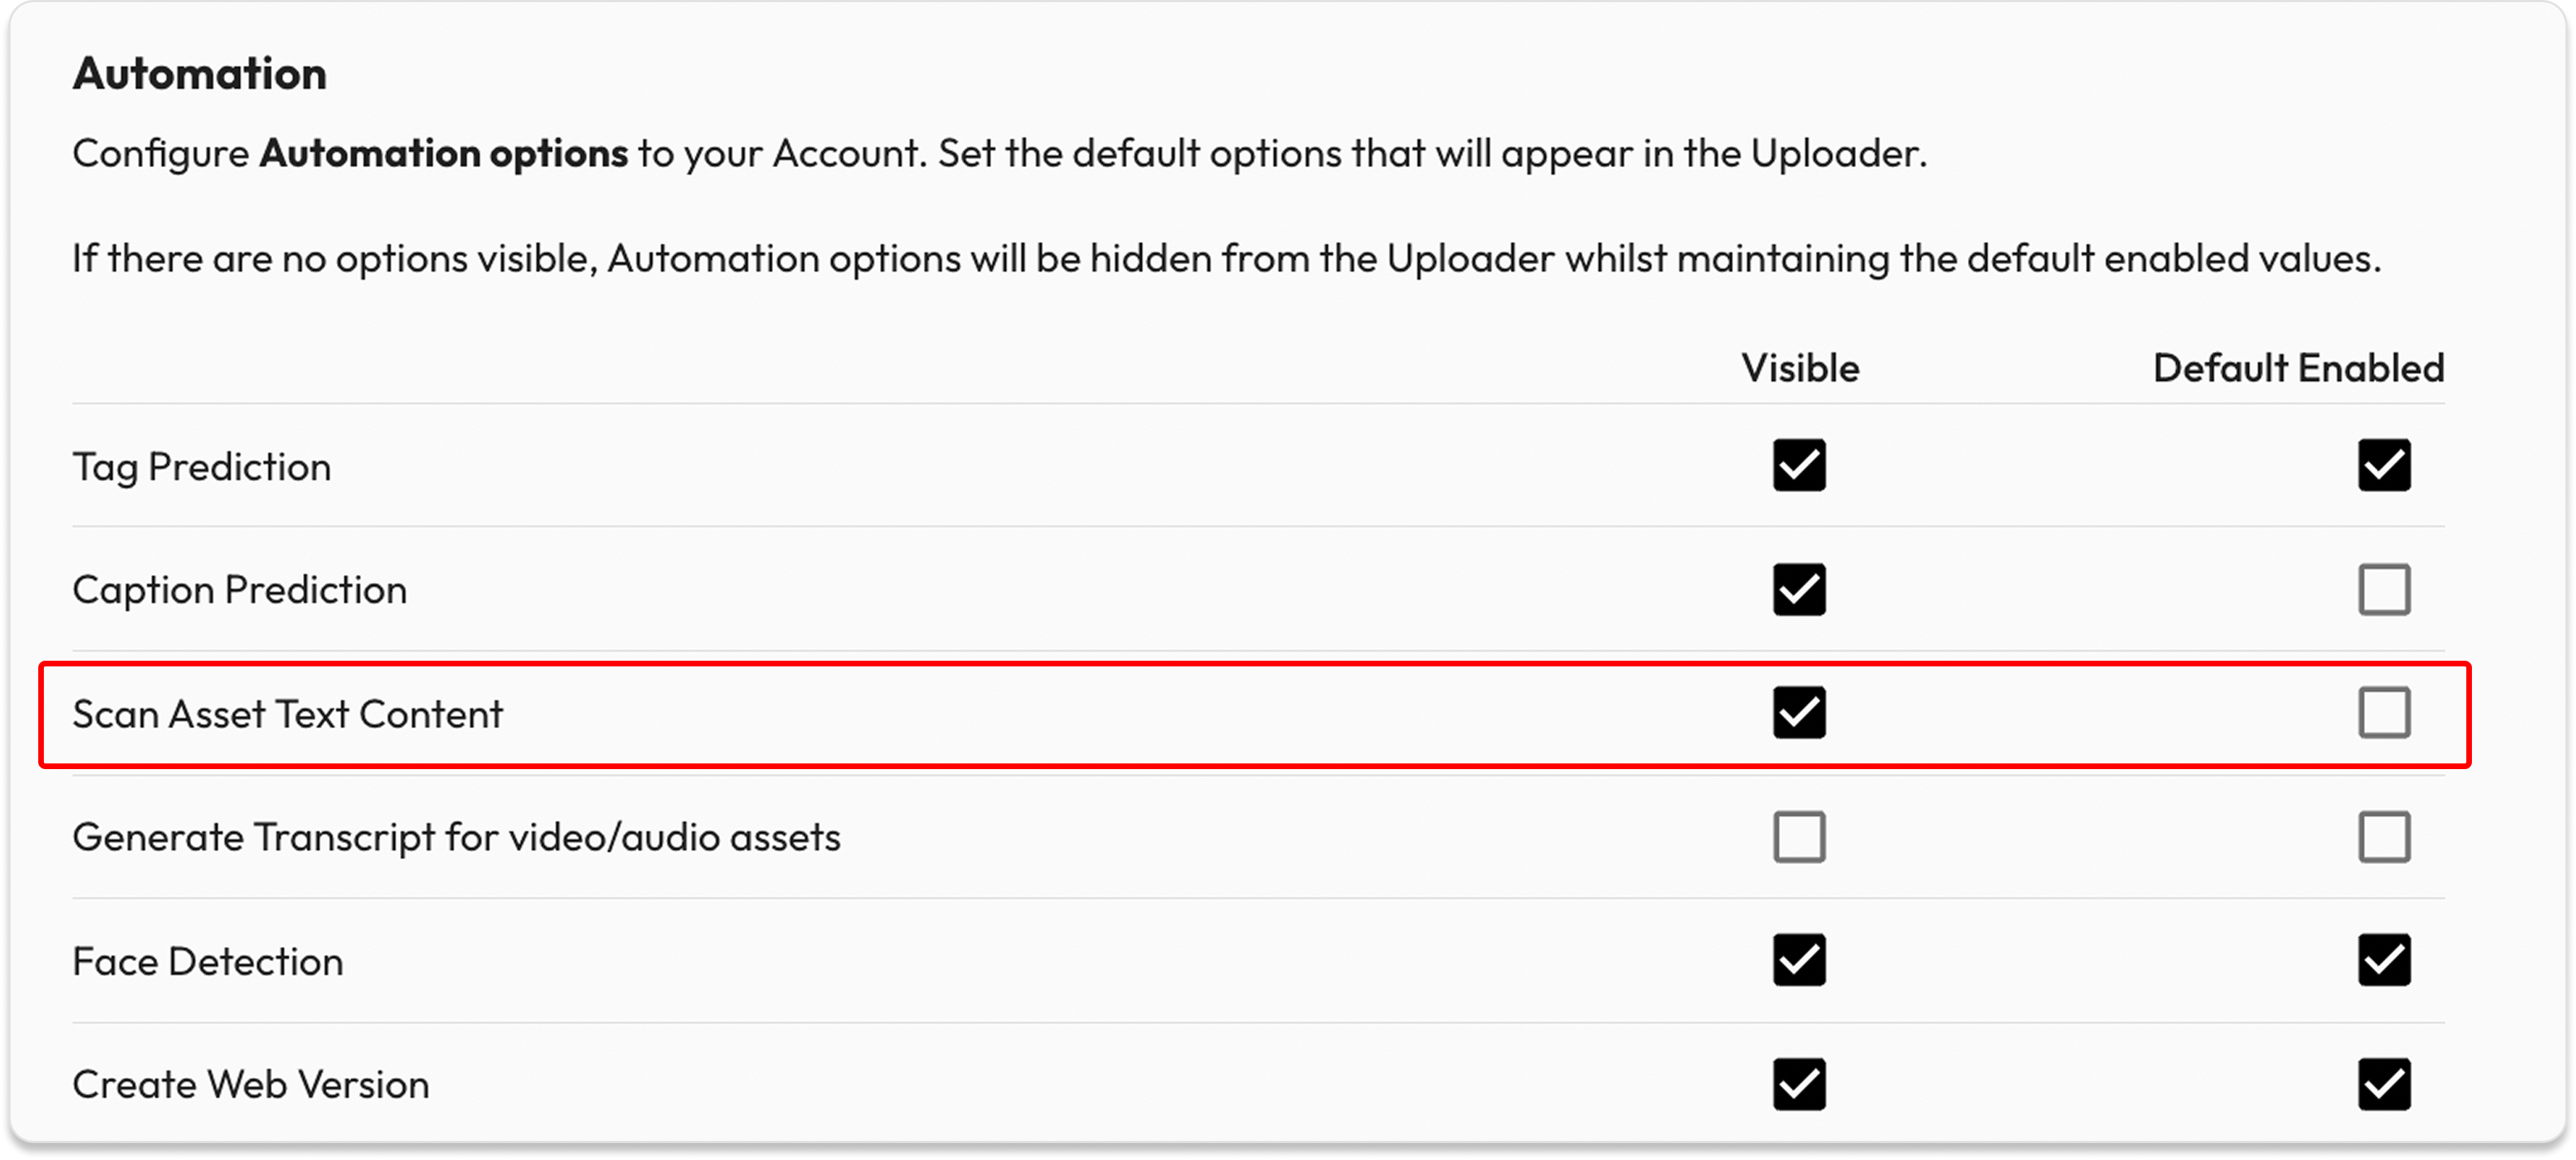Image resolution: width=2576 pixels, height=1160 pixels.
Task: Uncheck Visible for Scan Asset Text Content
Action: (1799, 713)
